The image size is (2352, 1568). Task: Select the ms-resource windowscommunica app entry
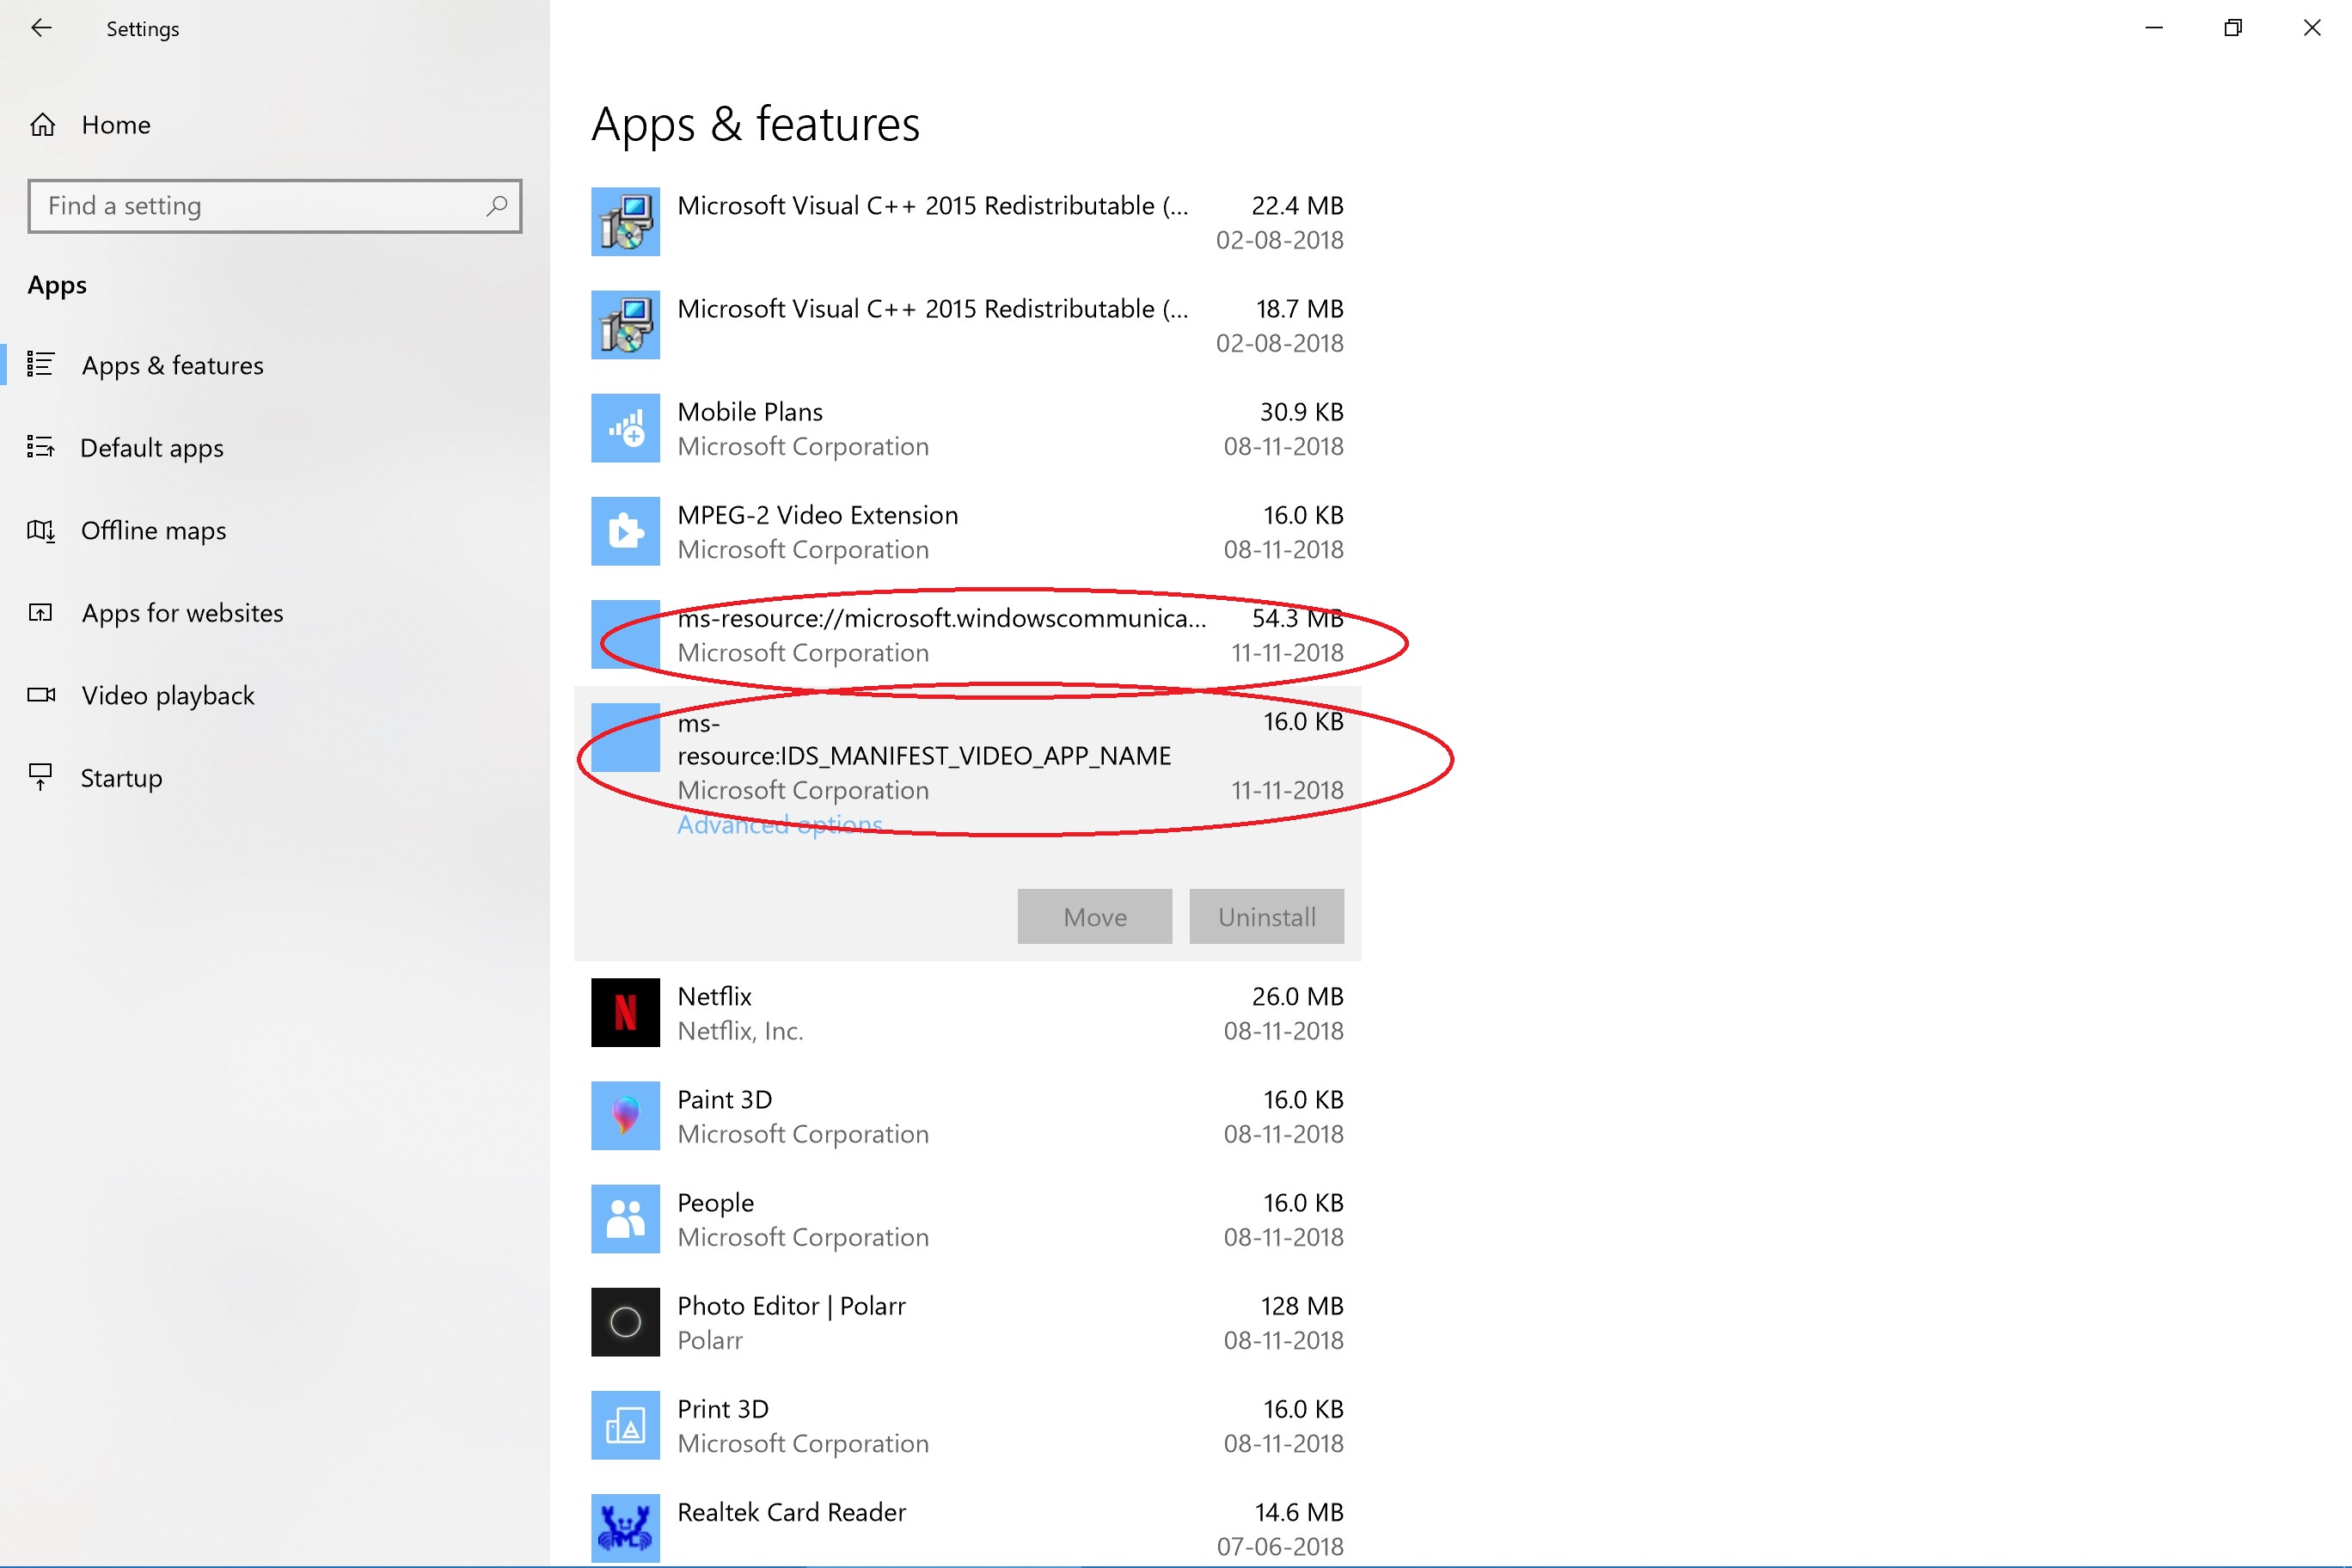(x=967, y=635)
